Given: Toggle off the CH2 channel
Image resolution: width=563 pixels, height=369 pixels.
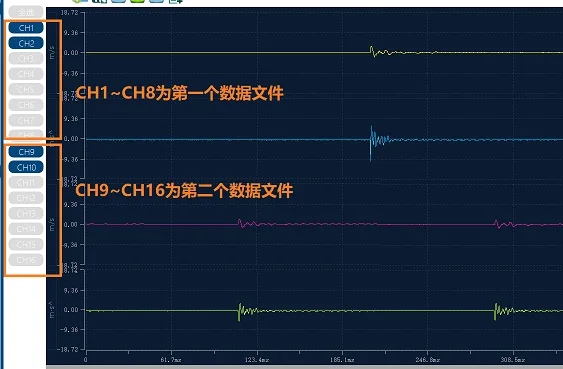Looking at the screenshot, I should point(26,43).
